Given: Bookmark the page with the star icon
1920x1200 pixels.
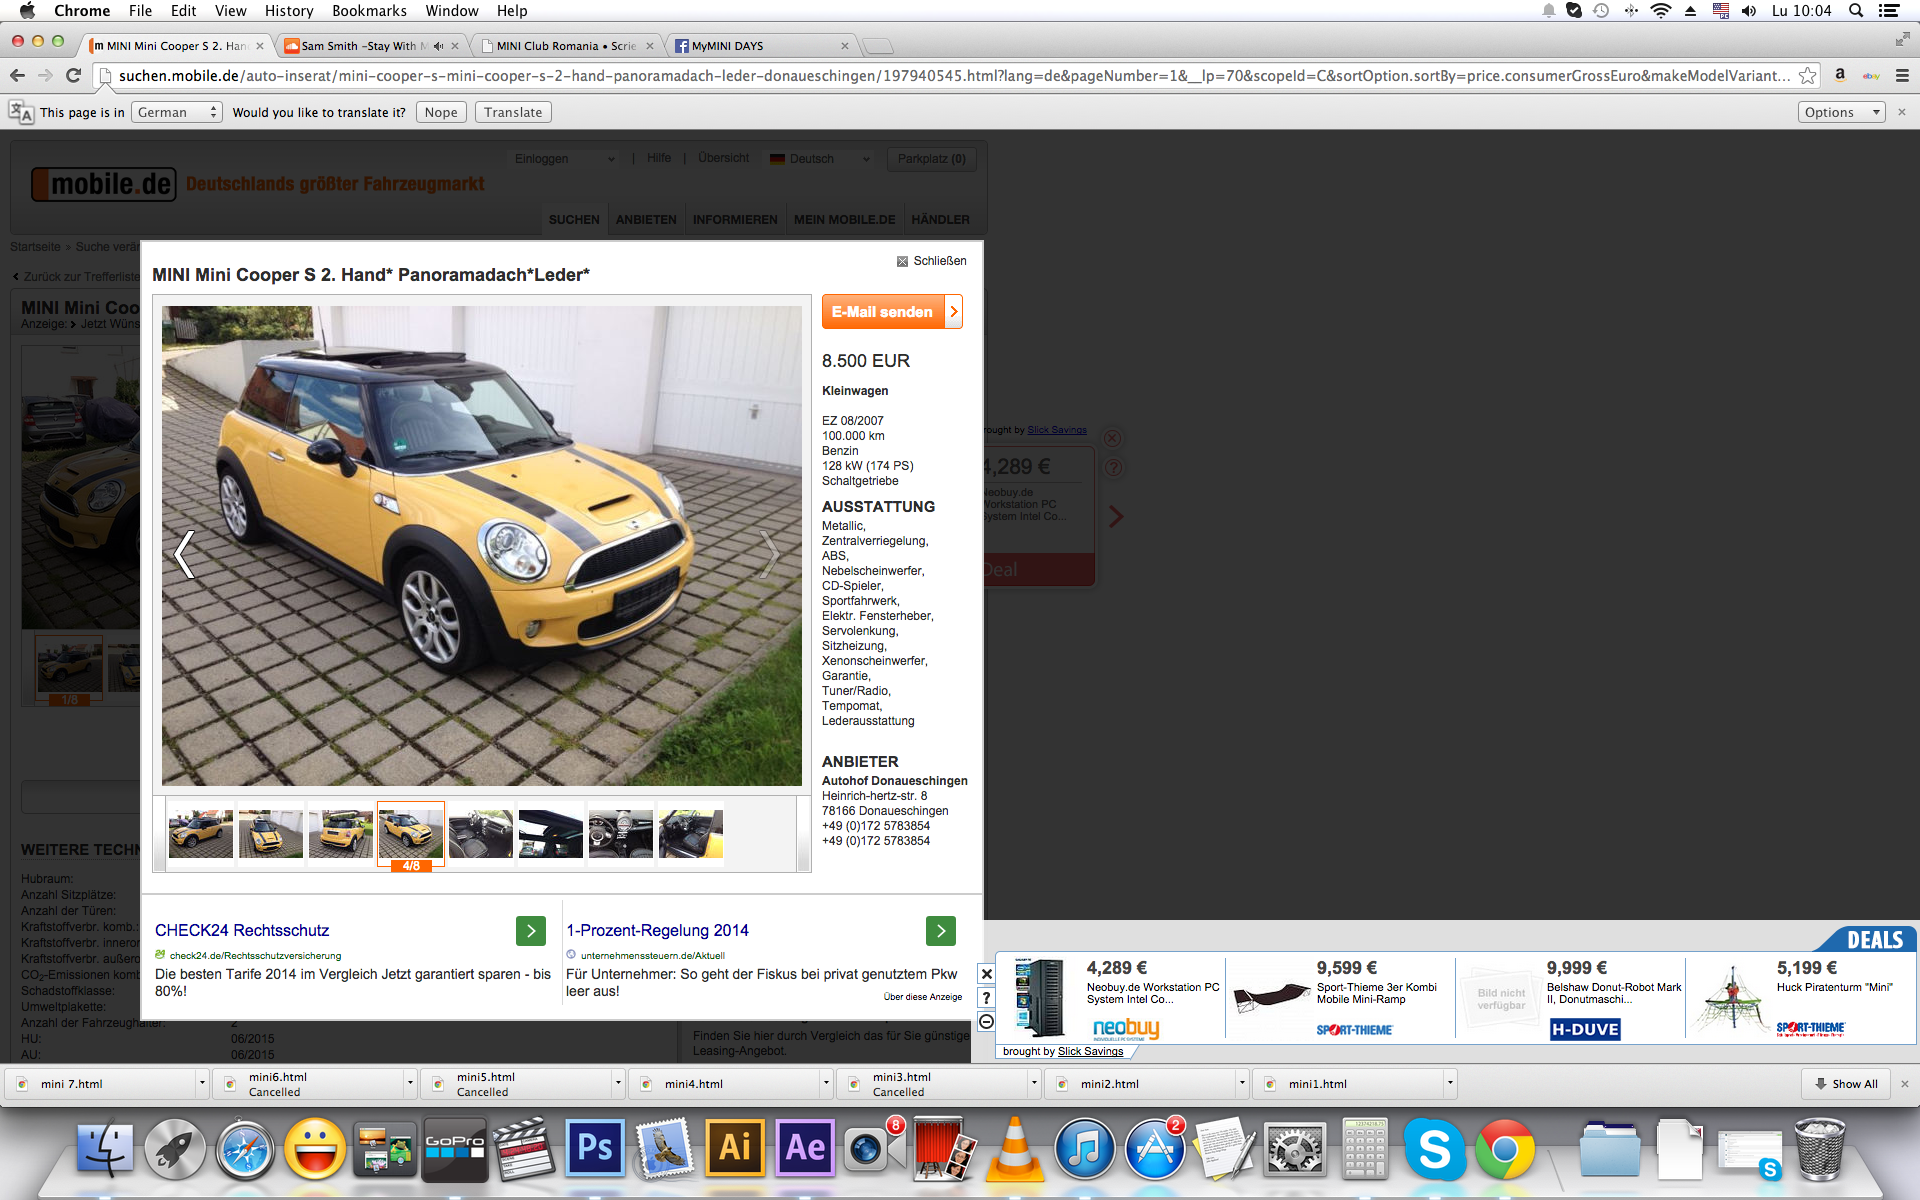Looking at the screenshot, I should click(x=1807, y=76).
